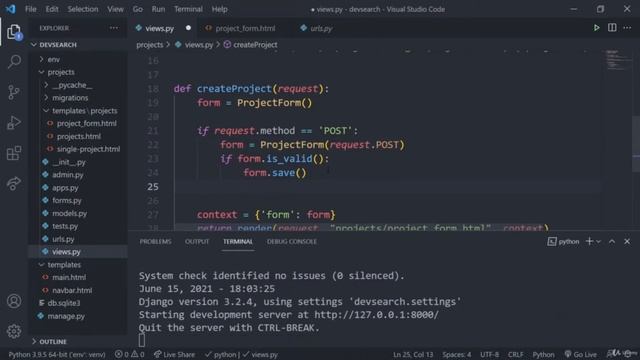
Task: Open the Search view in activity bar
Action: point(14,62)
